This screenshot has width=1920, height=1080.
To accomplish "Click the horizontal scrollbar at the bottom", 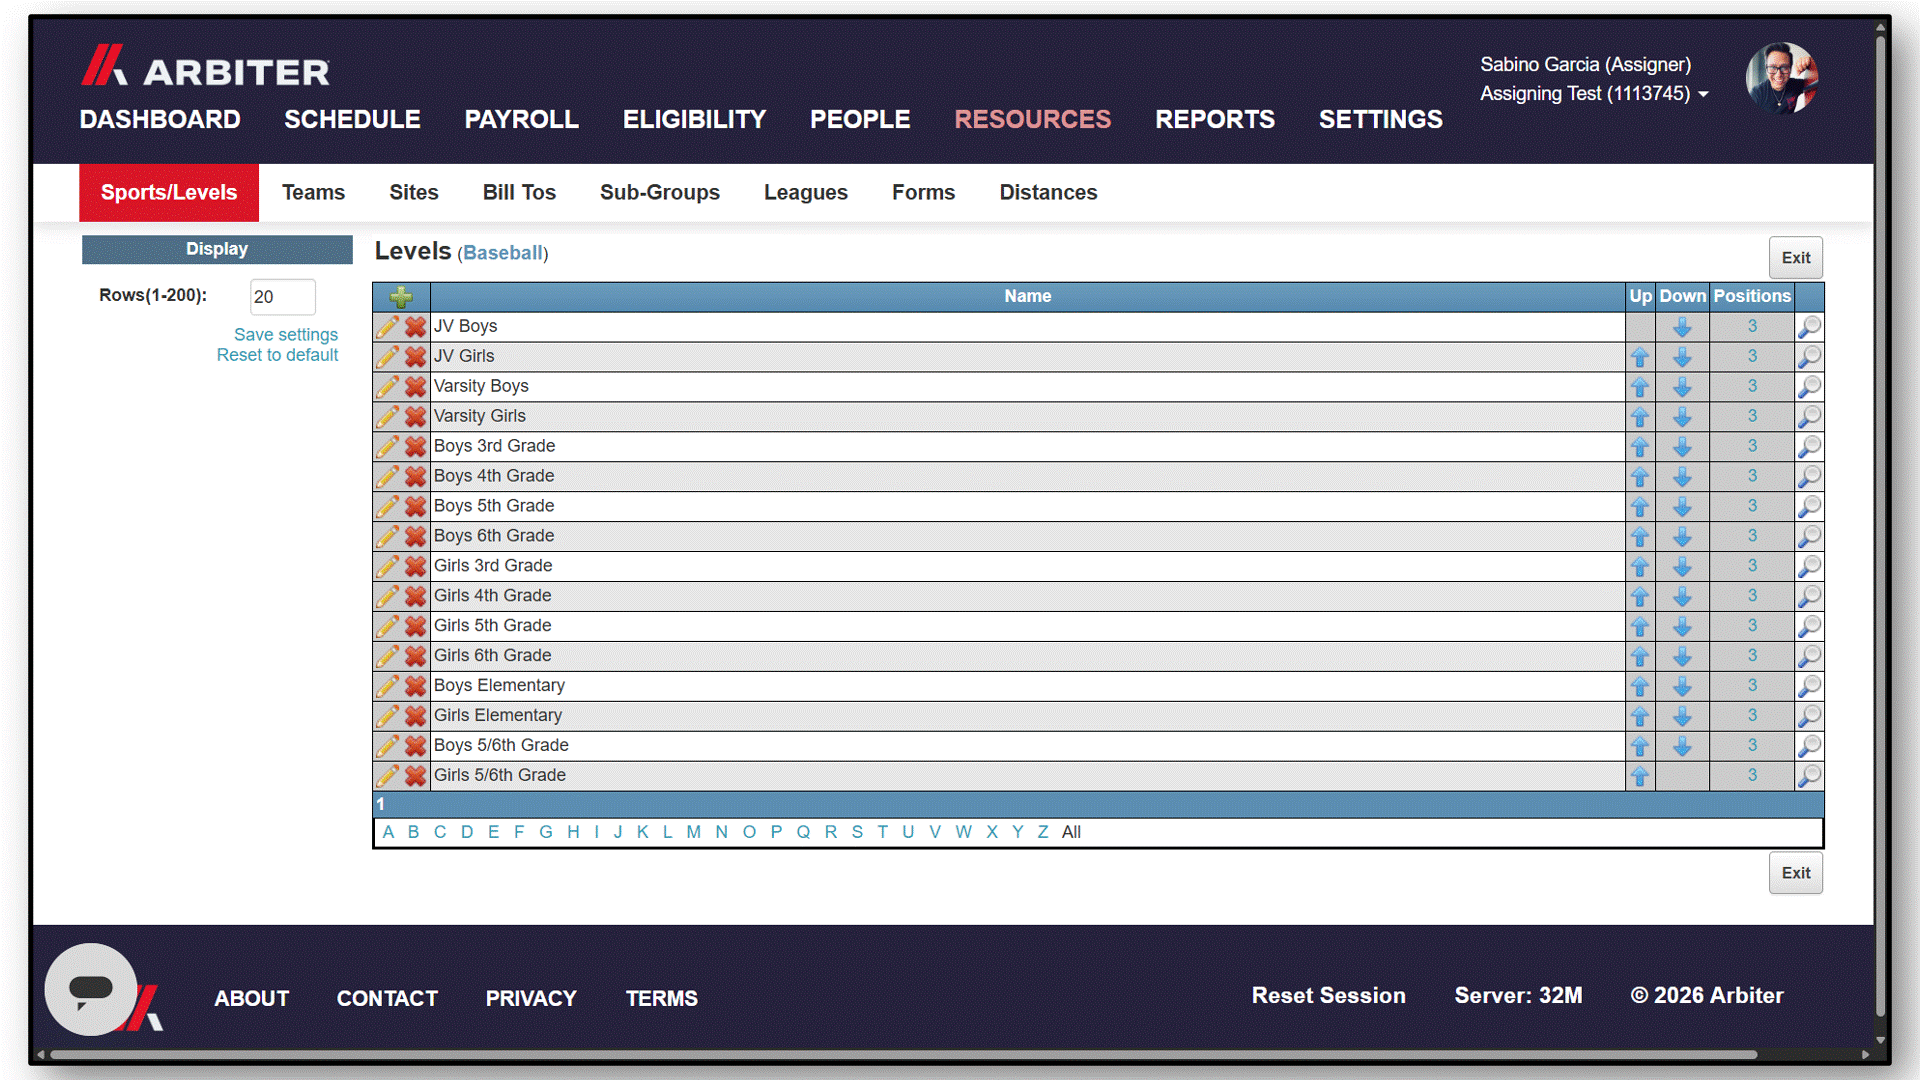I will [x=904, y=1054].
